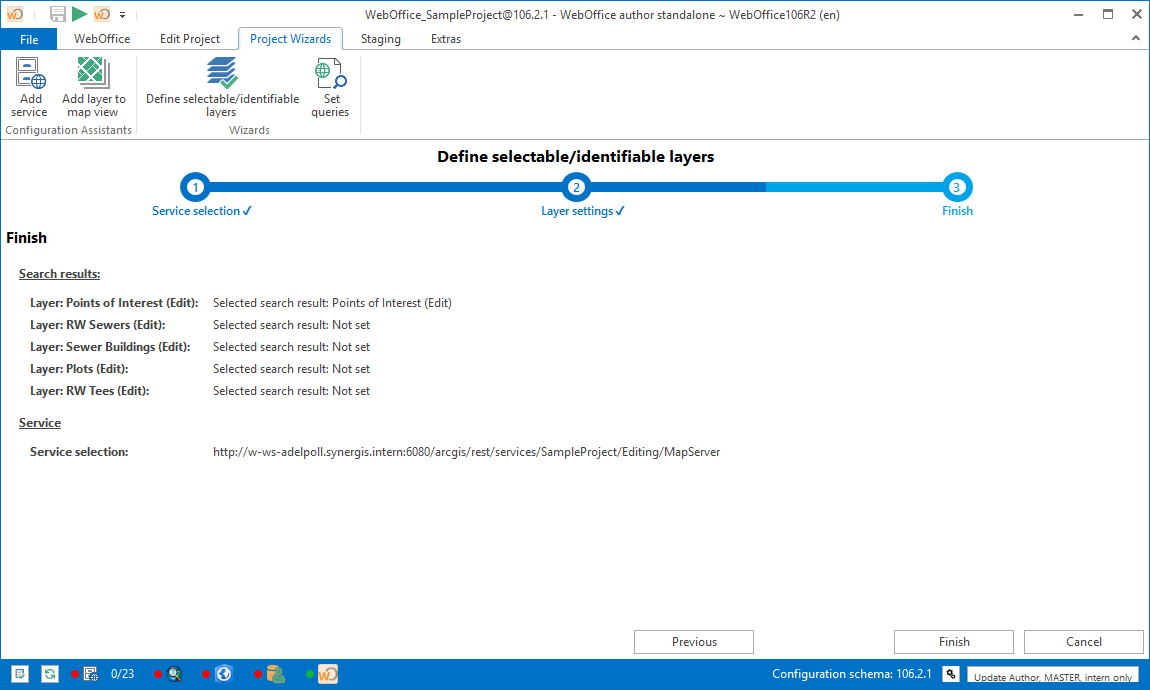Open the gears icon near the configuration schema
The image size is (1150, 690).
[x=950, y=673]
